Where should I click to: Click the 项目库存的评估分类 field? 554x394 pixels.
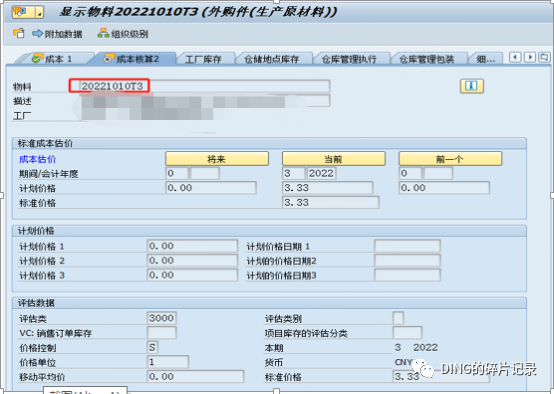[407, 333]
